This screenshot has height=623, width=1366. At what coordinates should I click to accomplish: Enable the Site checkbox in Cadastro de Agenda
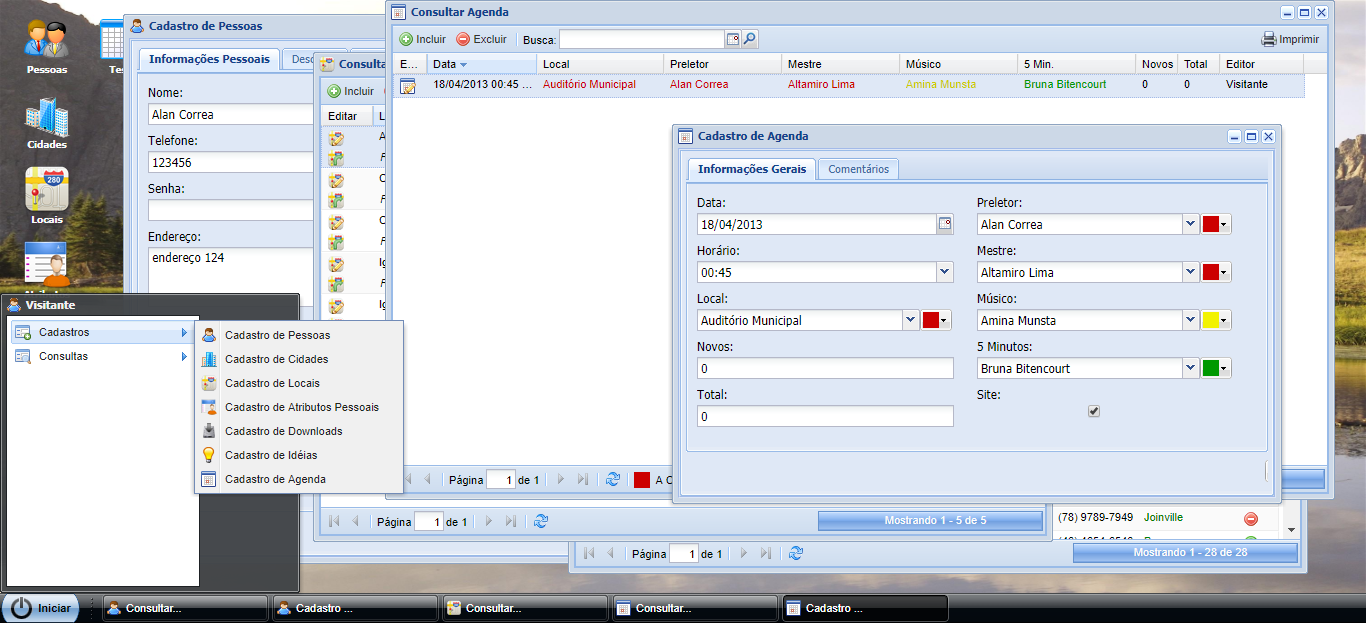click(x=1094, y=411)
